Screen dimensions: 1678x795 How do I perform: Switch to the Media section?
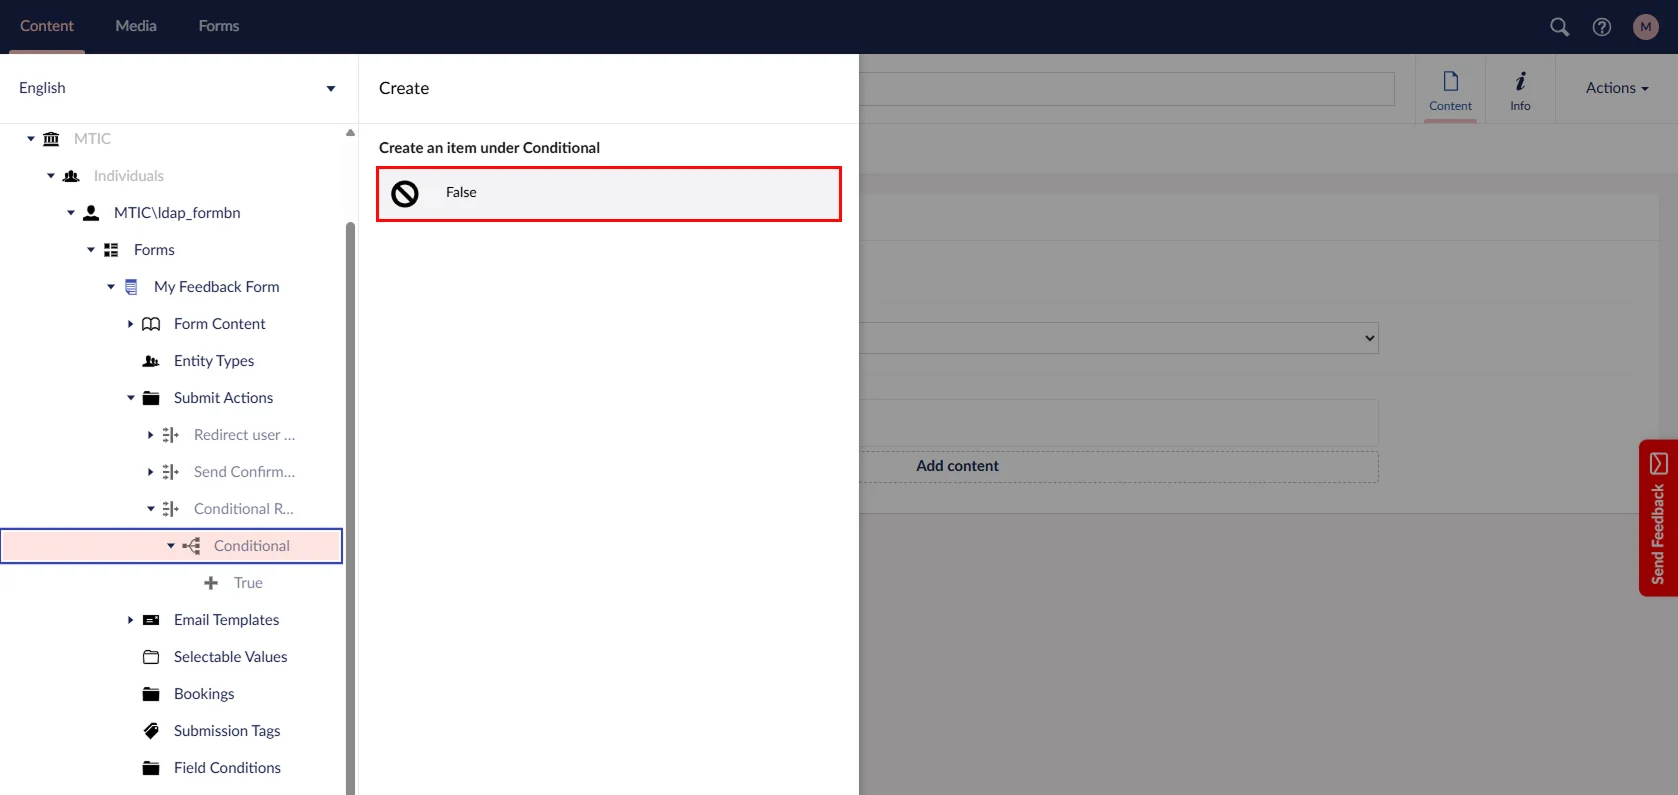pyautogui.click(x=136, y=26)
